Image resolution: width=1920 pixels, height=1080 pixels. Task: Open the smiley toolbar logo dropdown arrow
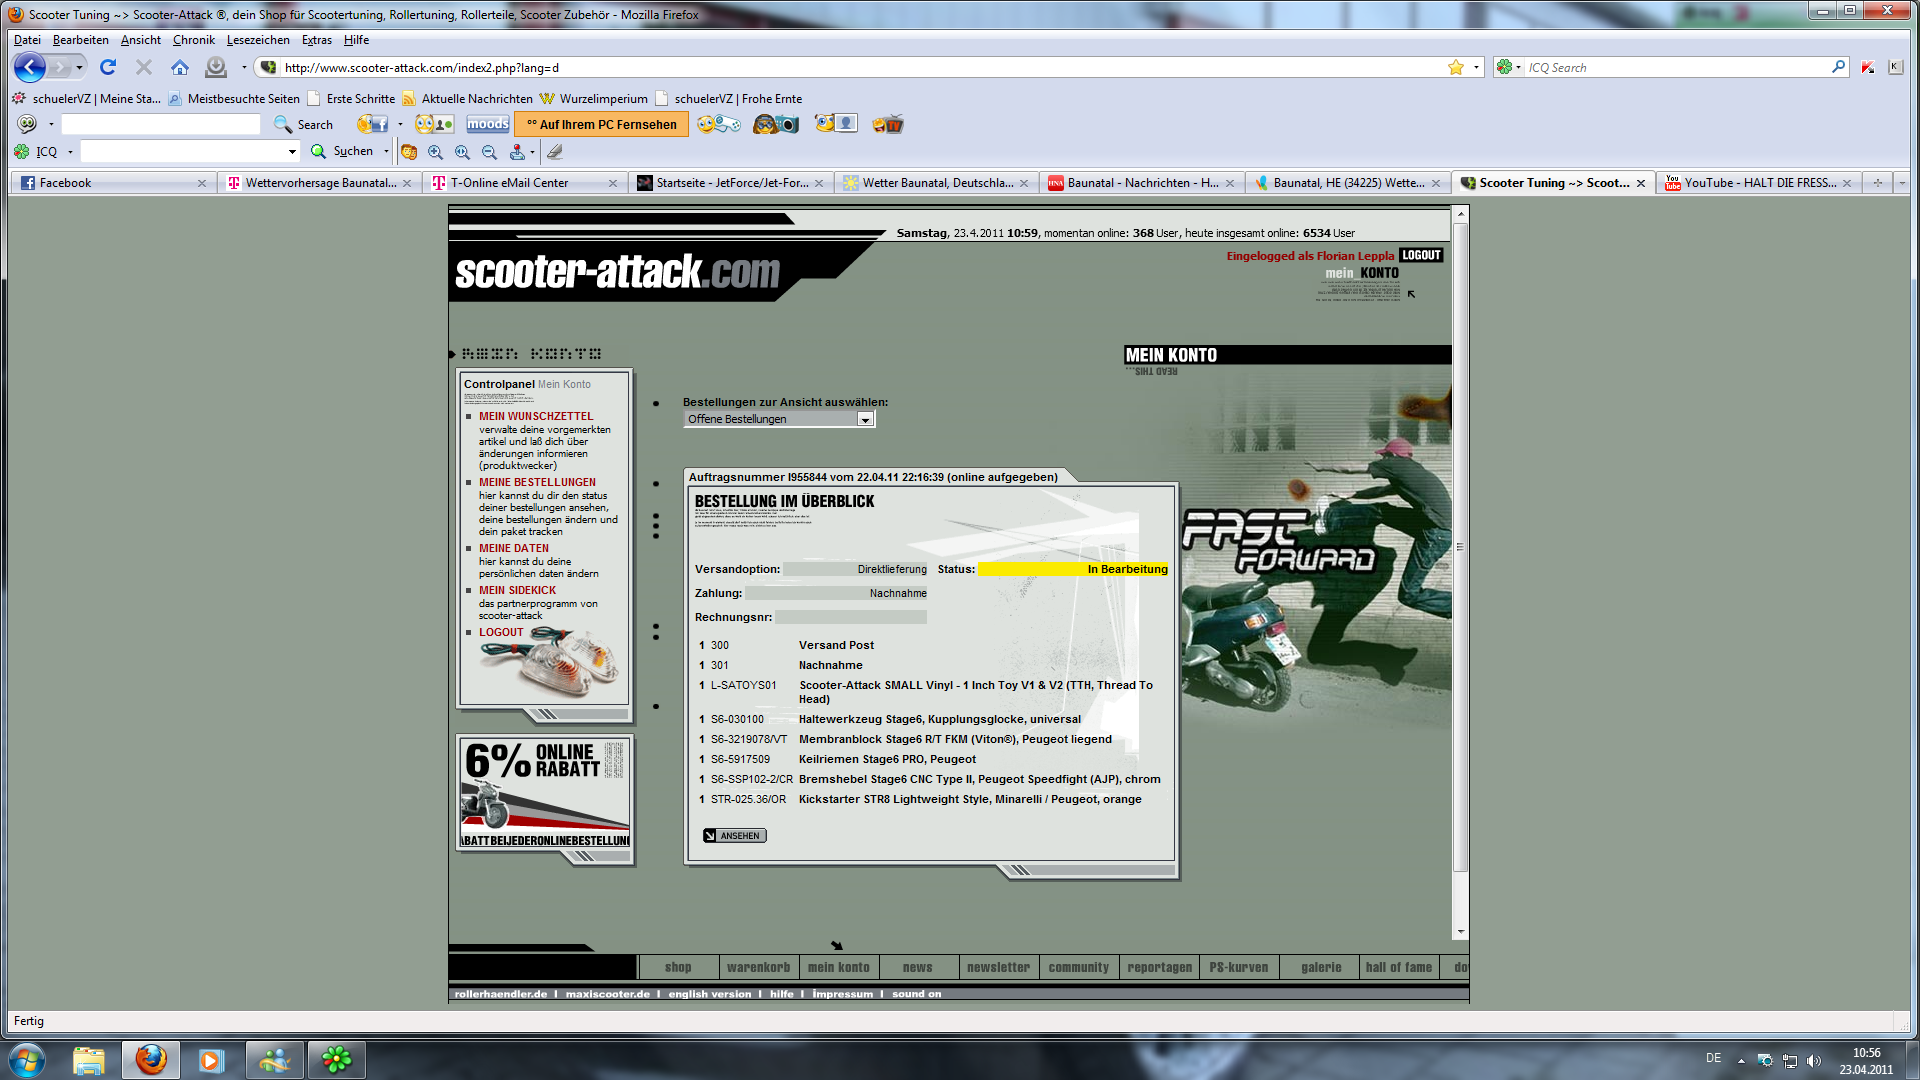51,124
